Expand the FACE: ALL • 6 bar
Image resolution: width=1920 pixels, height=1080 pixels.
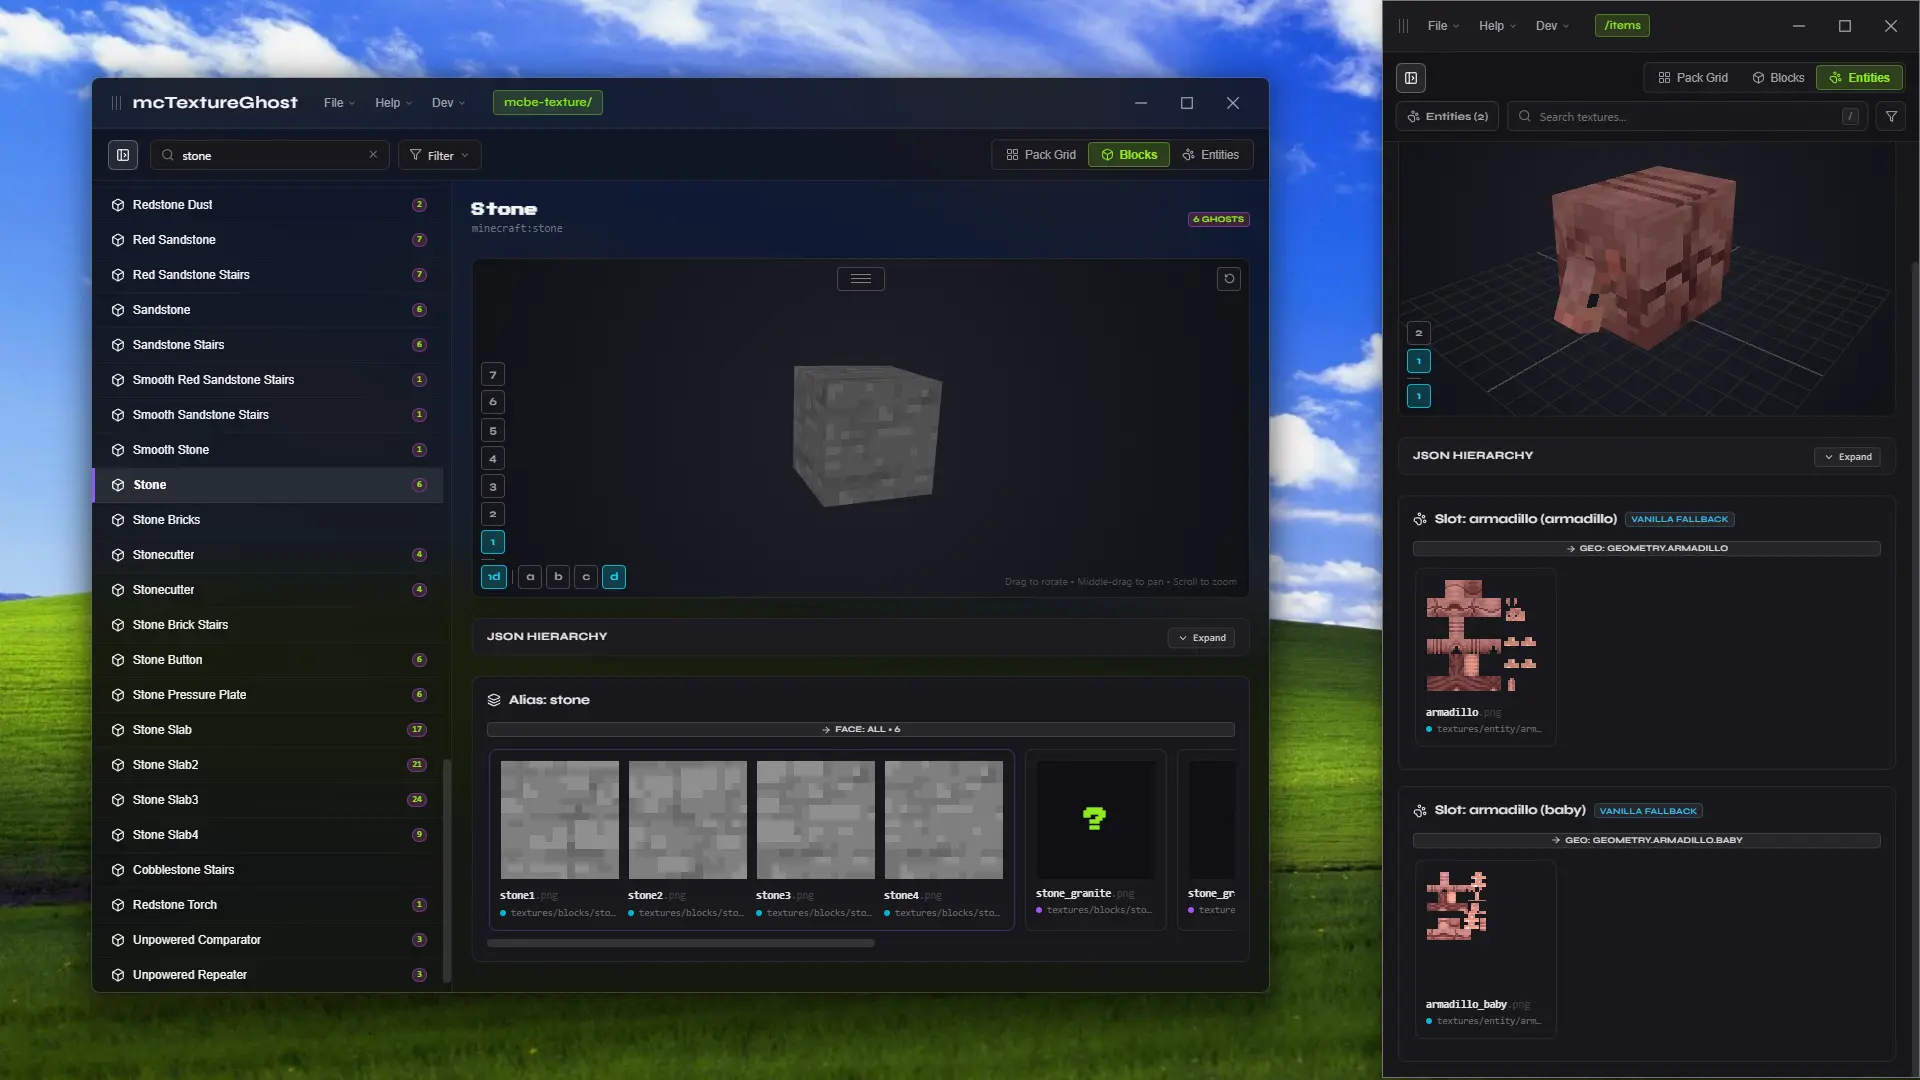pos(861,730)
